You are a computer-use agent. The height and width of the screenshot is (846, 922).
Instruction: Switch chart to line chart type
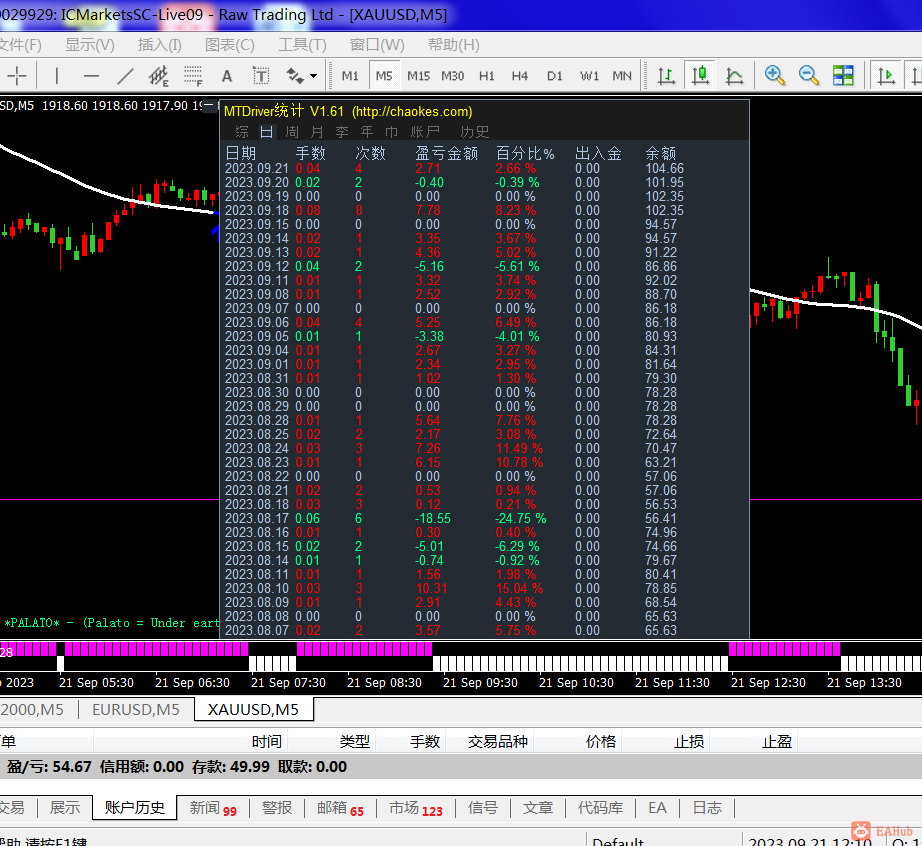[x=734, y=76]
